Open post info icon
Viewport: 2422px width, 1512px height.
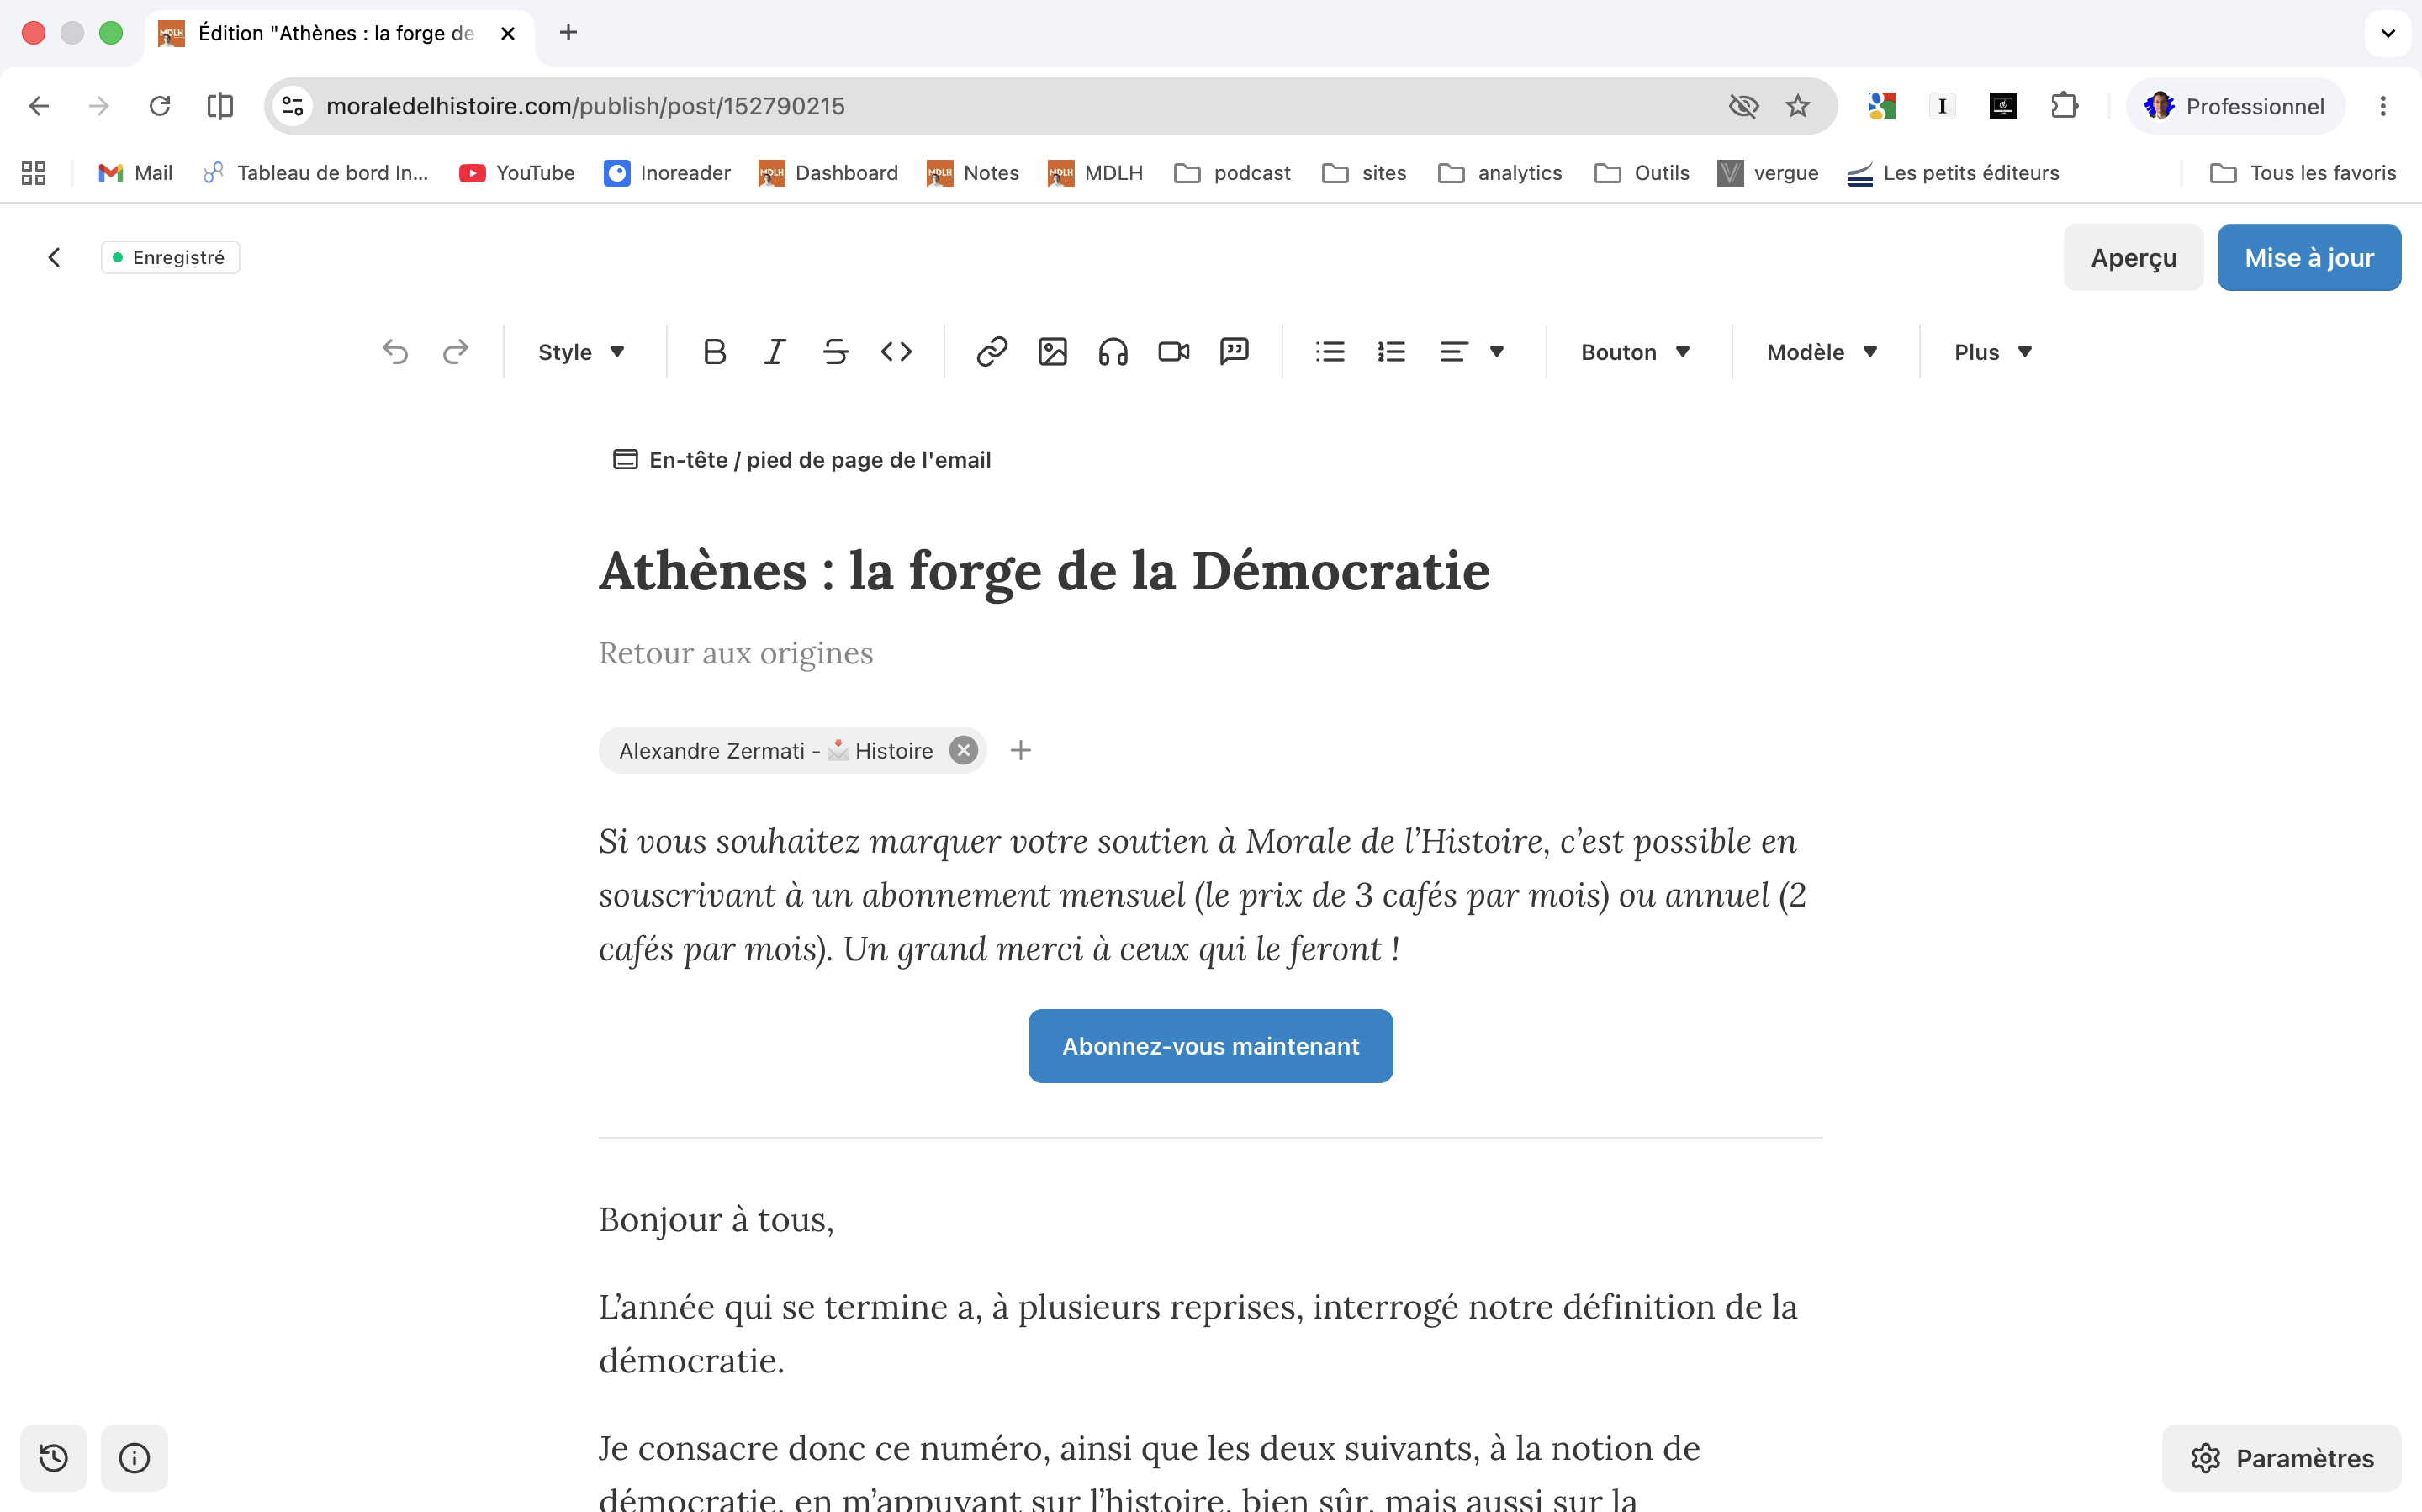[x=135, y=1458]
